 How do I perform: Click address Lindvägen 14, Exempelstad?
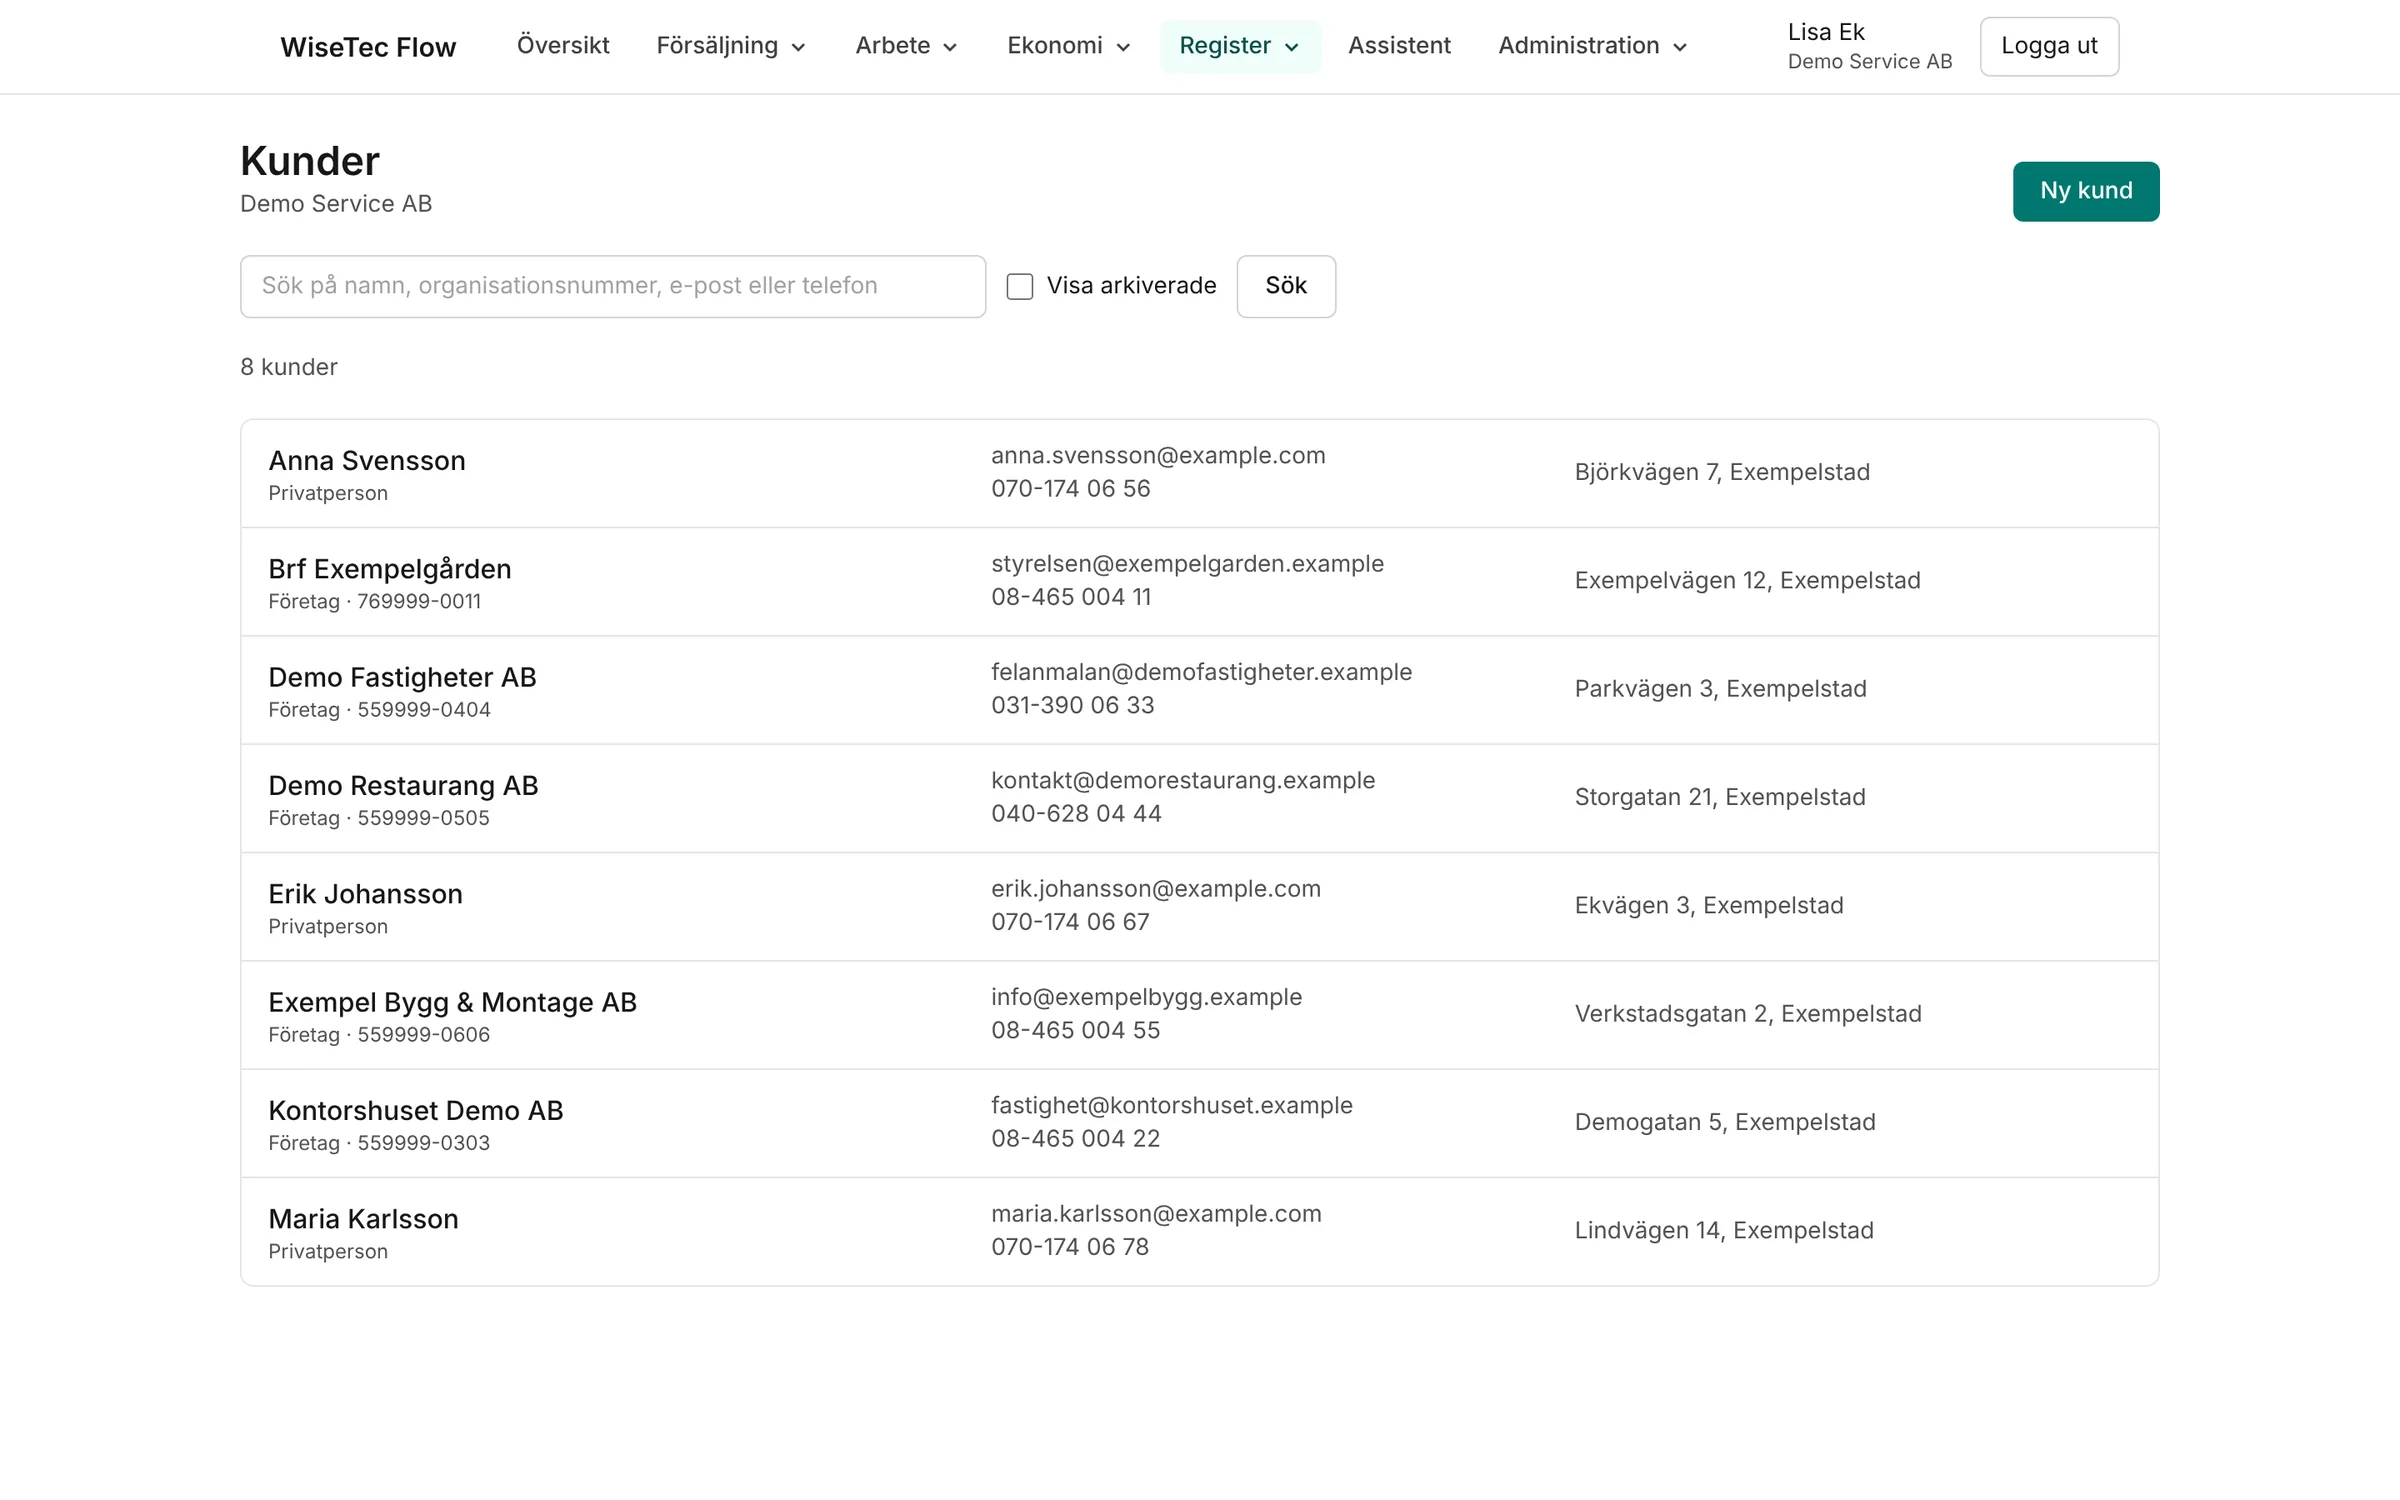[1724, 1231]
